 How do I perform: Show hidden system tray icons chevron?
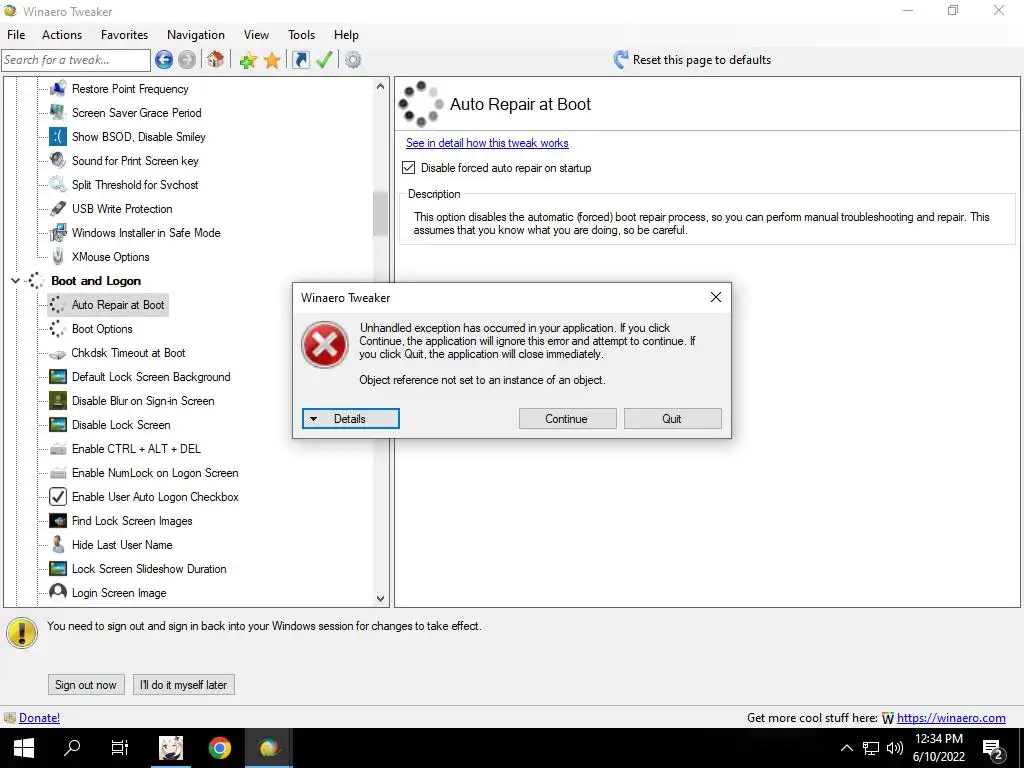[846, 748]
